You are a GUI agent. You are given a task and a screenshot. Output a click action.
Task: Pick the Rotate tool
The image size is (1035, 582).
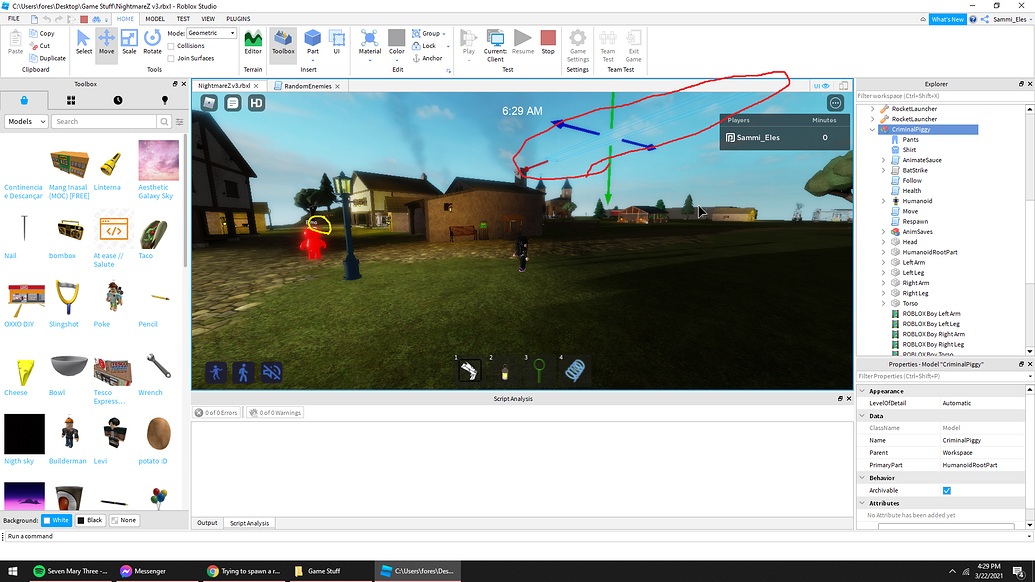point(152,43)
